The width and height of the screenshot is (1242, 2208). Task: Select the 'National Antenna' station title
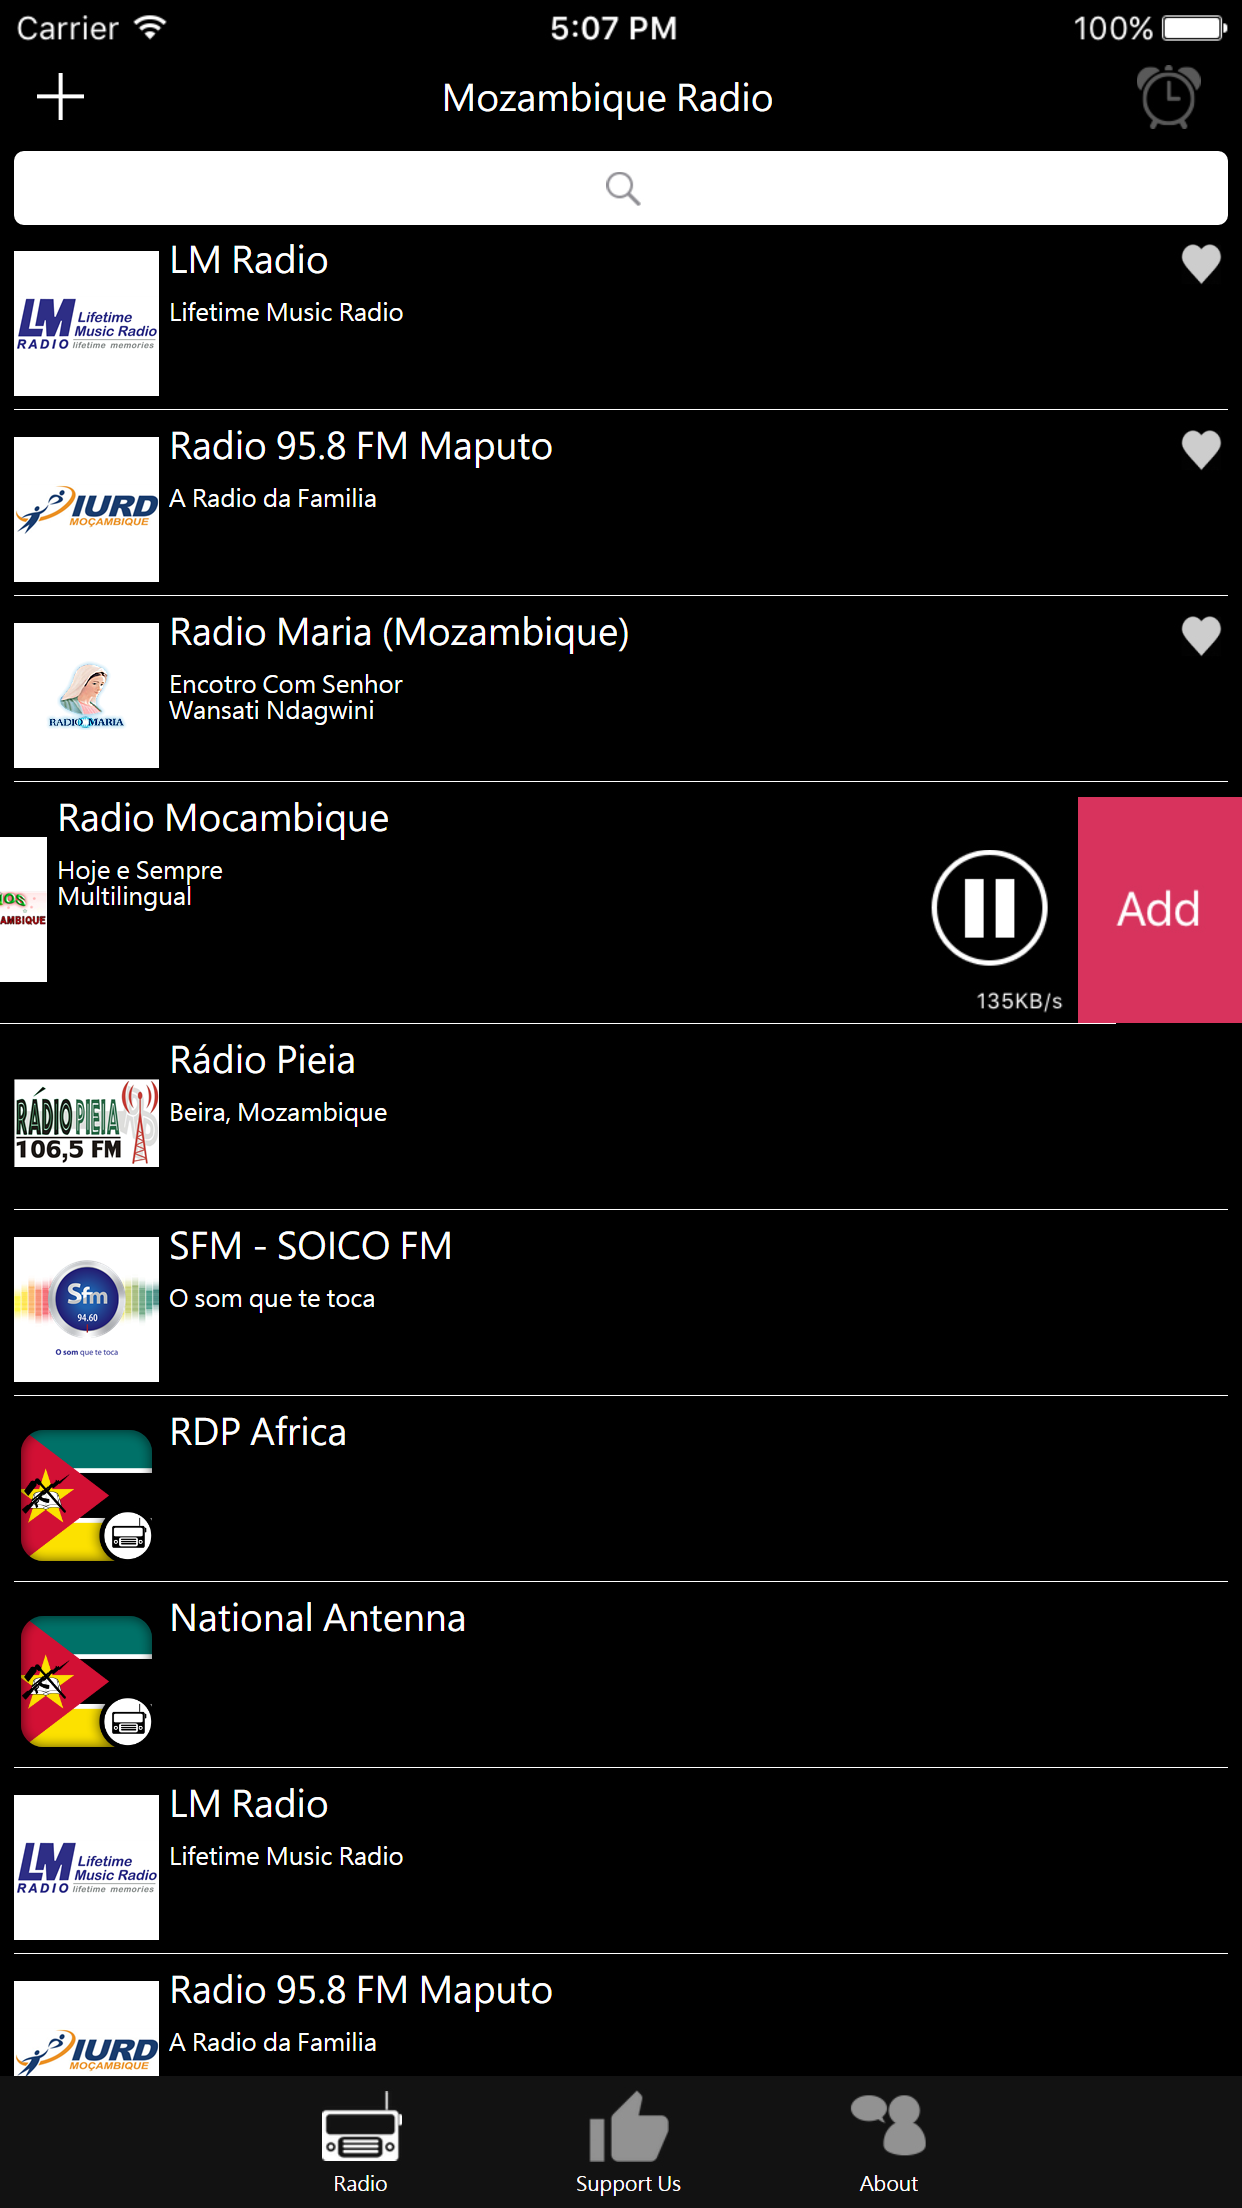point(318,1618)
